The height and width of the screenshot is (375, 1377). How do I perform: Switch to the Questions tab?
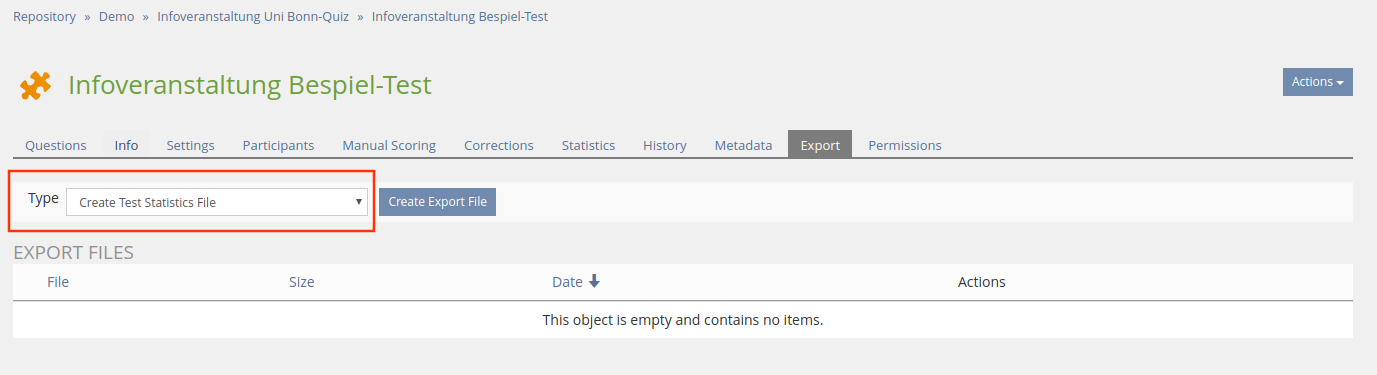click(x=56, y=145)
